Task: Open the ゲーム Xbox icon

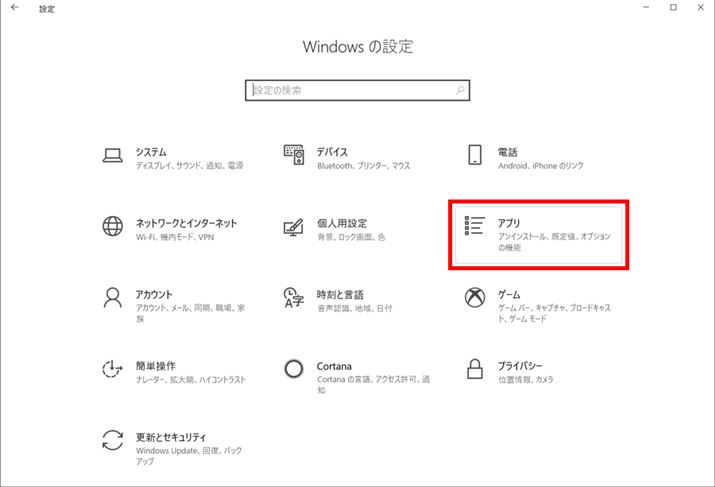Action: [475, 297]
